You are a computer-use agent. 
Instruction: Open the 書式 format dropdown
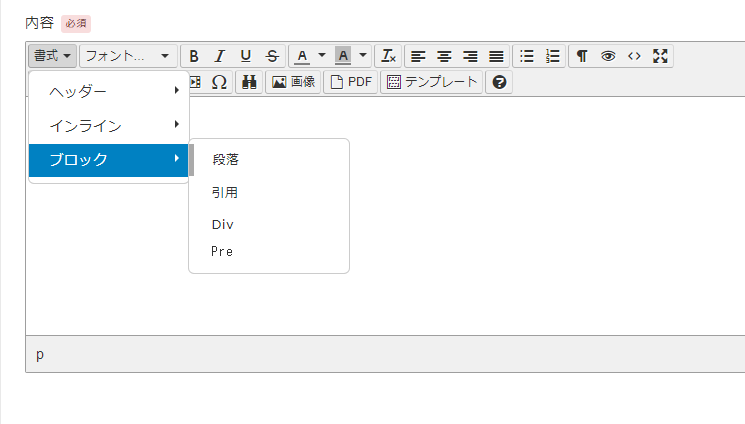pyautogui.click(x=52, y=56)
